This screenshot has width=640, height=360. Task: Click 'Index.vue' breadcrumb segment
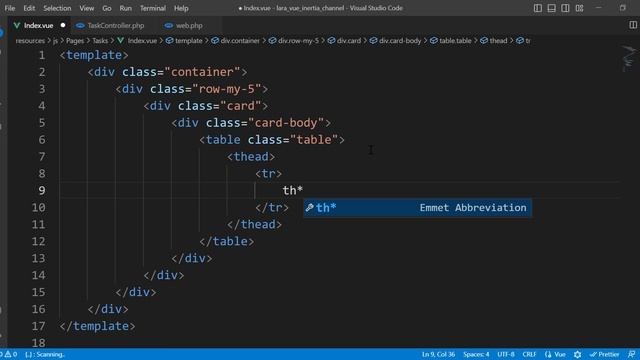pos(142,40)
